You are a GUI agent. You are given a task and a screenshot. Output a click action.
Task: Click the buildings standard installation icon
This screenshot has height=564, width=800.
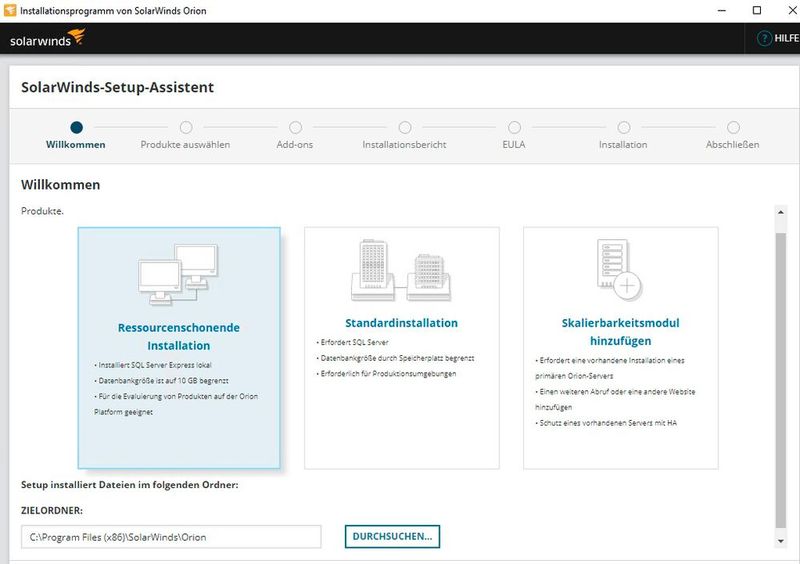click(401, 269)
